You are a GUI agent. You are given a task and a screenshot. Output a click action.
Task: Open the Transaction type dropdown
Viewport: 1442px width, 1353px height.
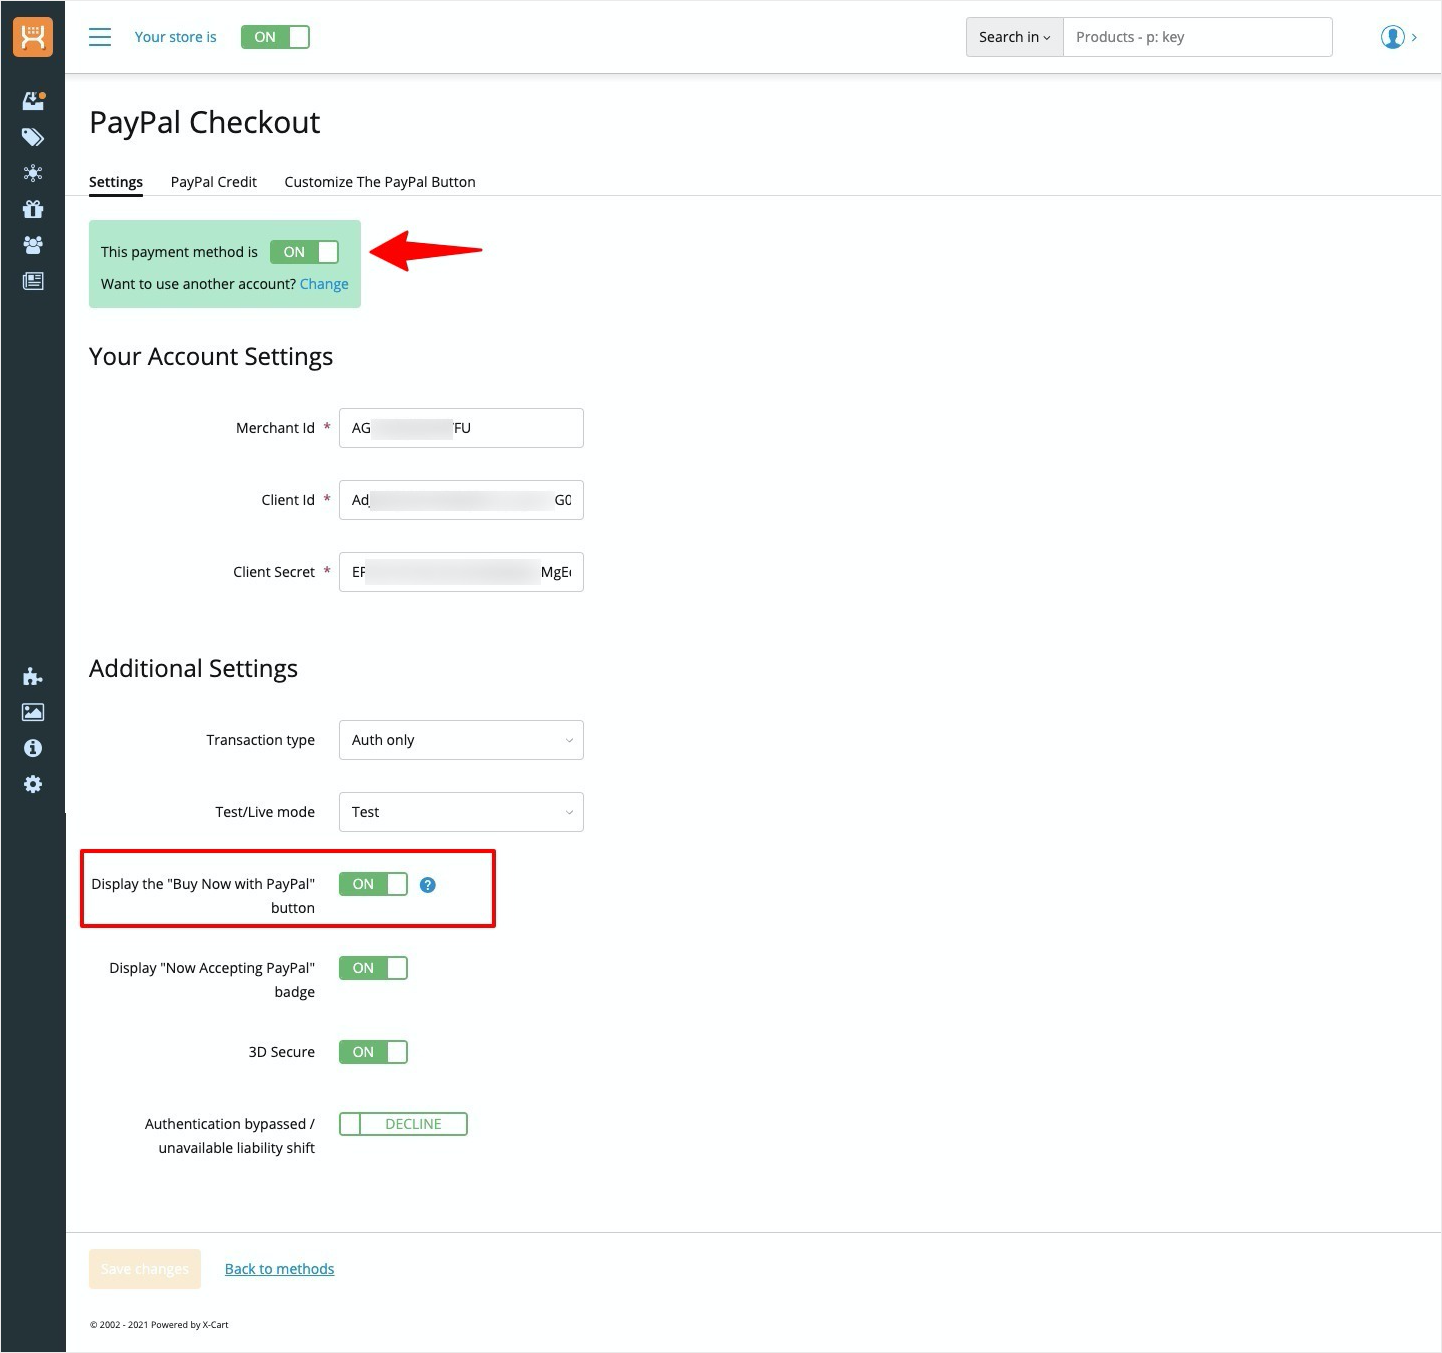click(x=461, y=740)
